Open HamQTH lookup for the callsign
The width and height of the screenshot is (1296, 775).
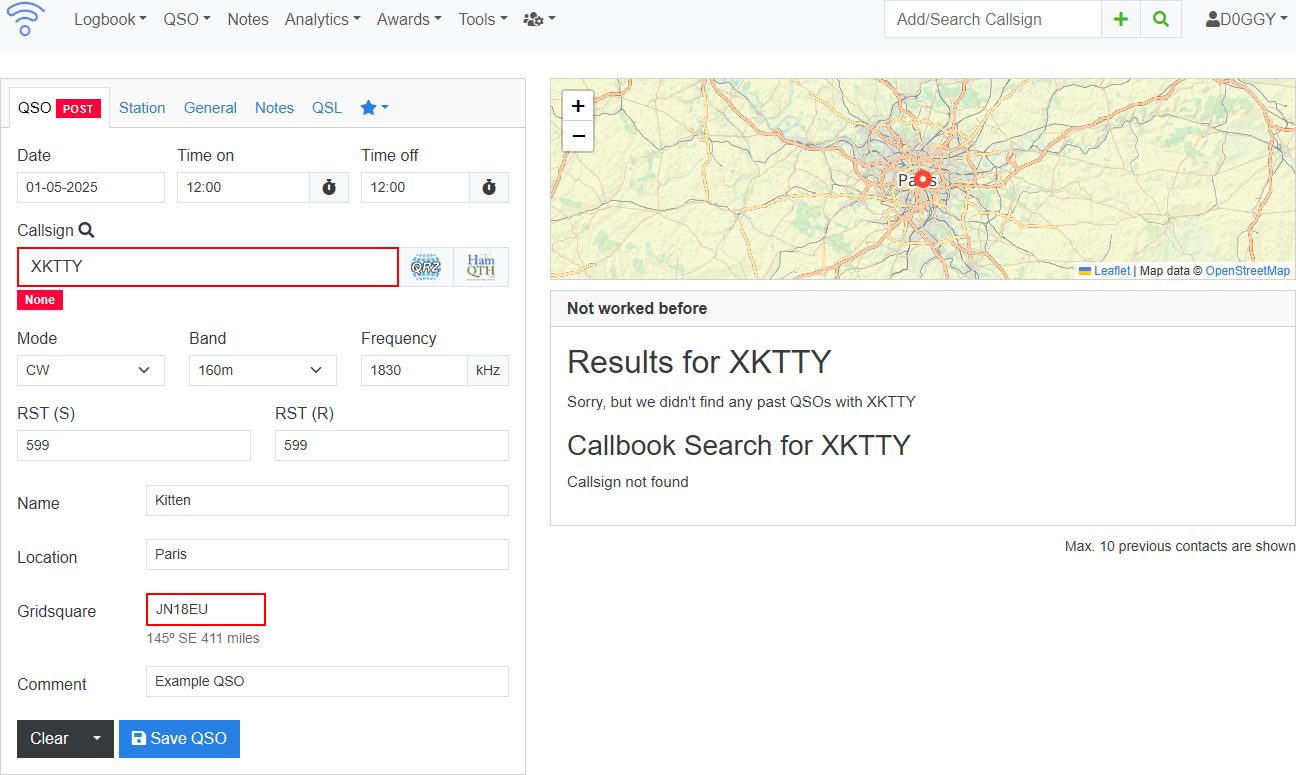[481, 267]
